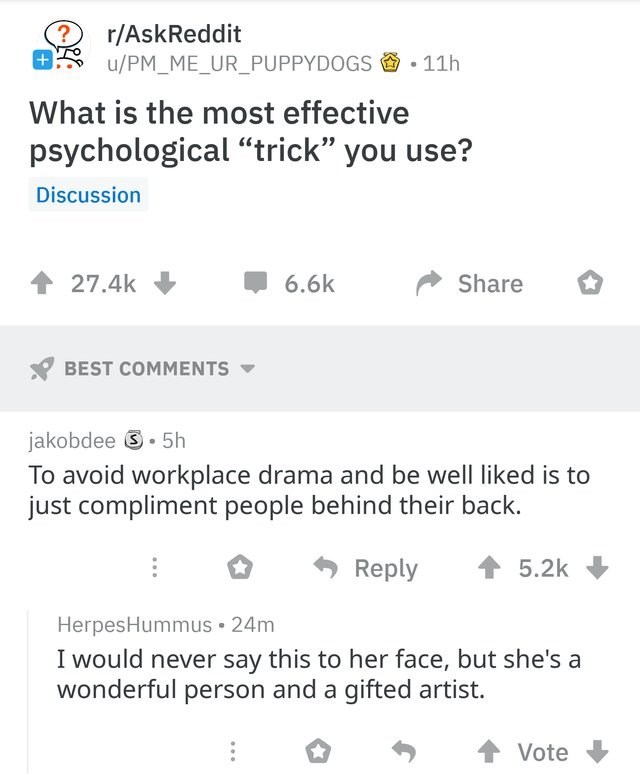640x774 pixels.
Task: Downvote the AskReddit post
Action: [x=165, y=283]
